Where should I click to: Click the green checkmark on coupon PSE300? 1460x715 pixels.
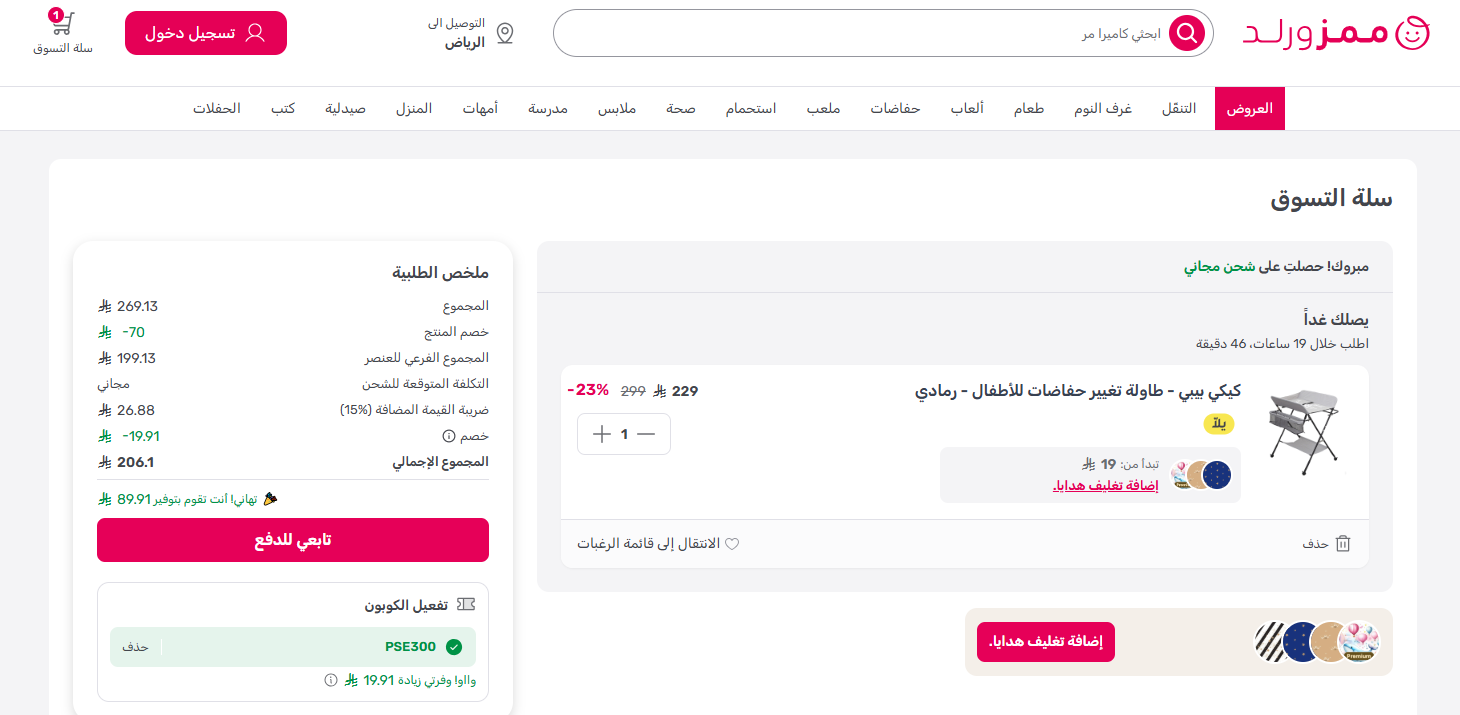coord(457,646)
